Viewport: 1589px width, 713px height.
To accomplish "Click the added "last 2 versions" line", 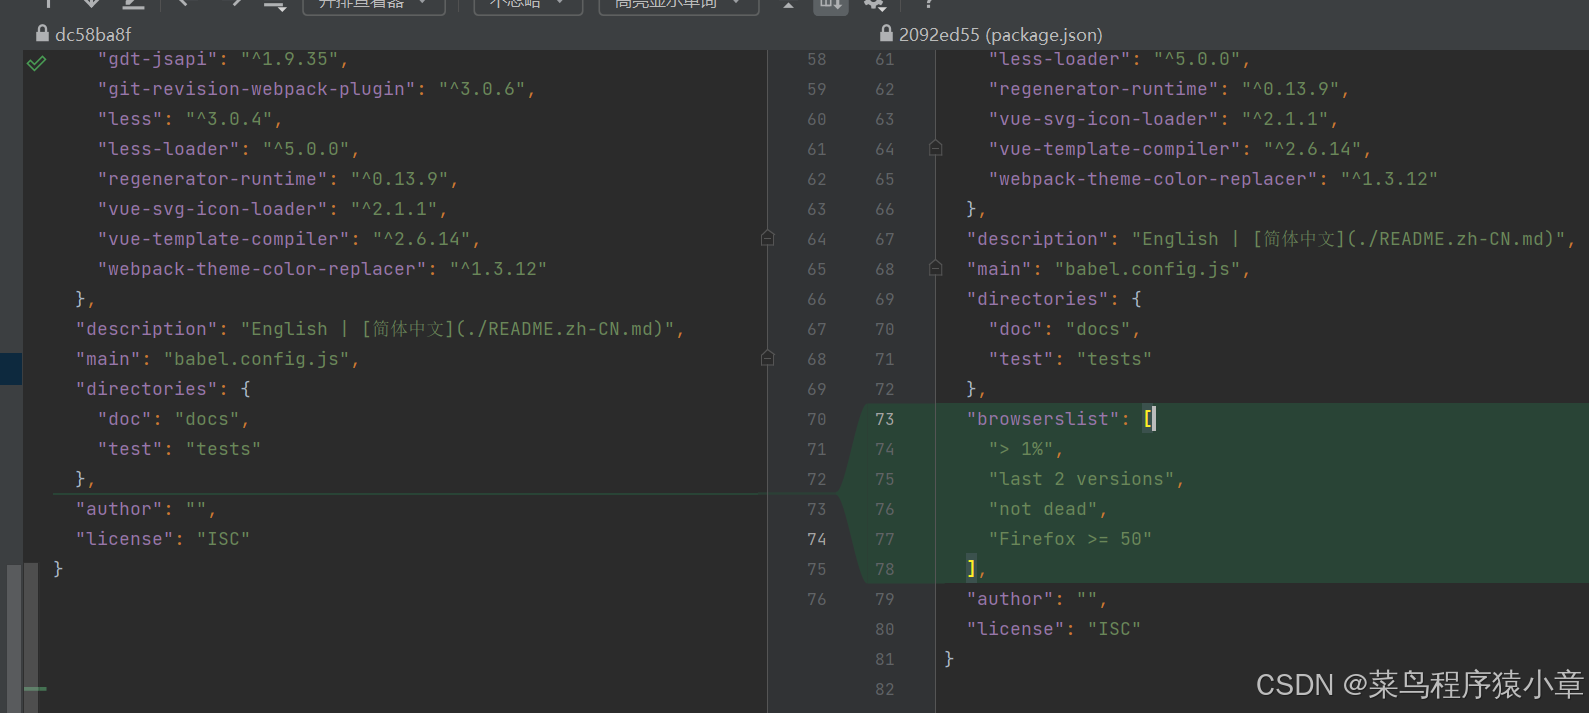I will coord(1087,479).
